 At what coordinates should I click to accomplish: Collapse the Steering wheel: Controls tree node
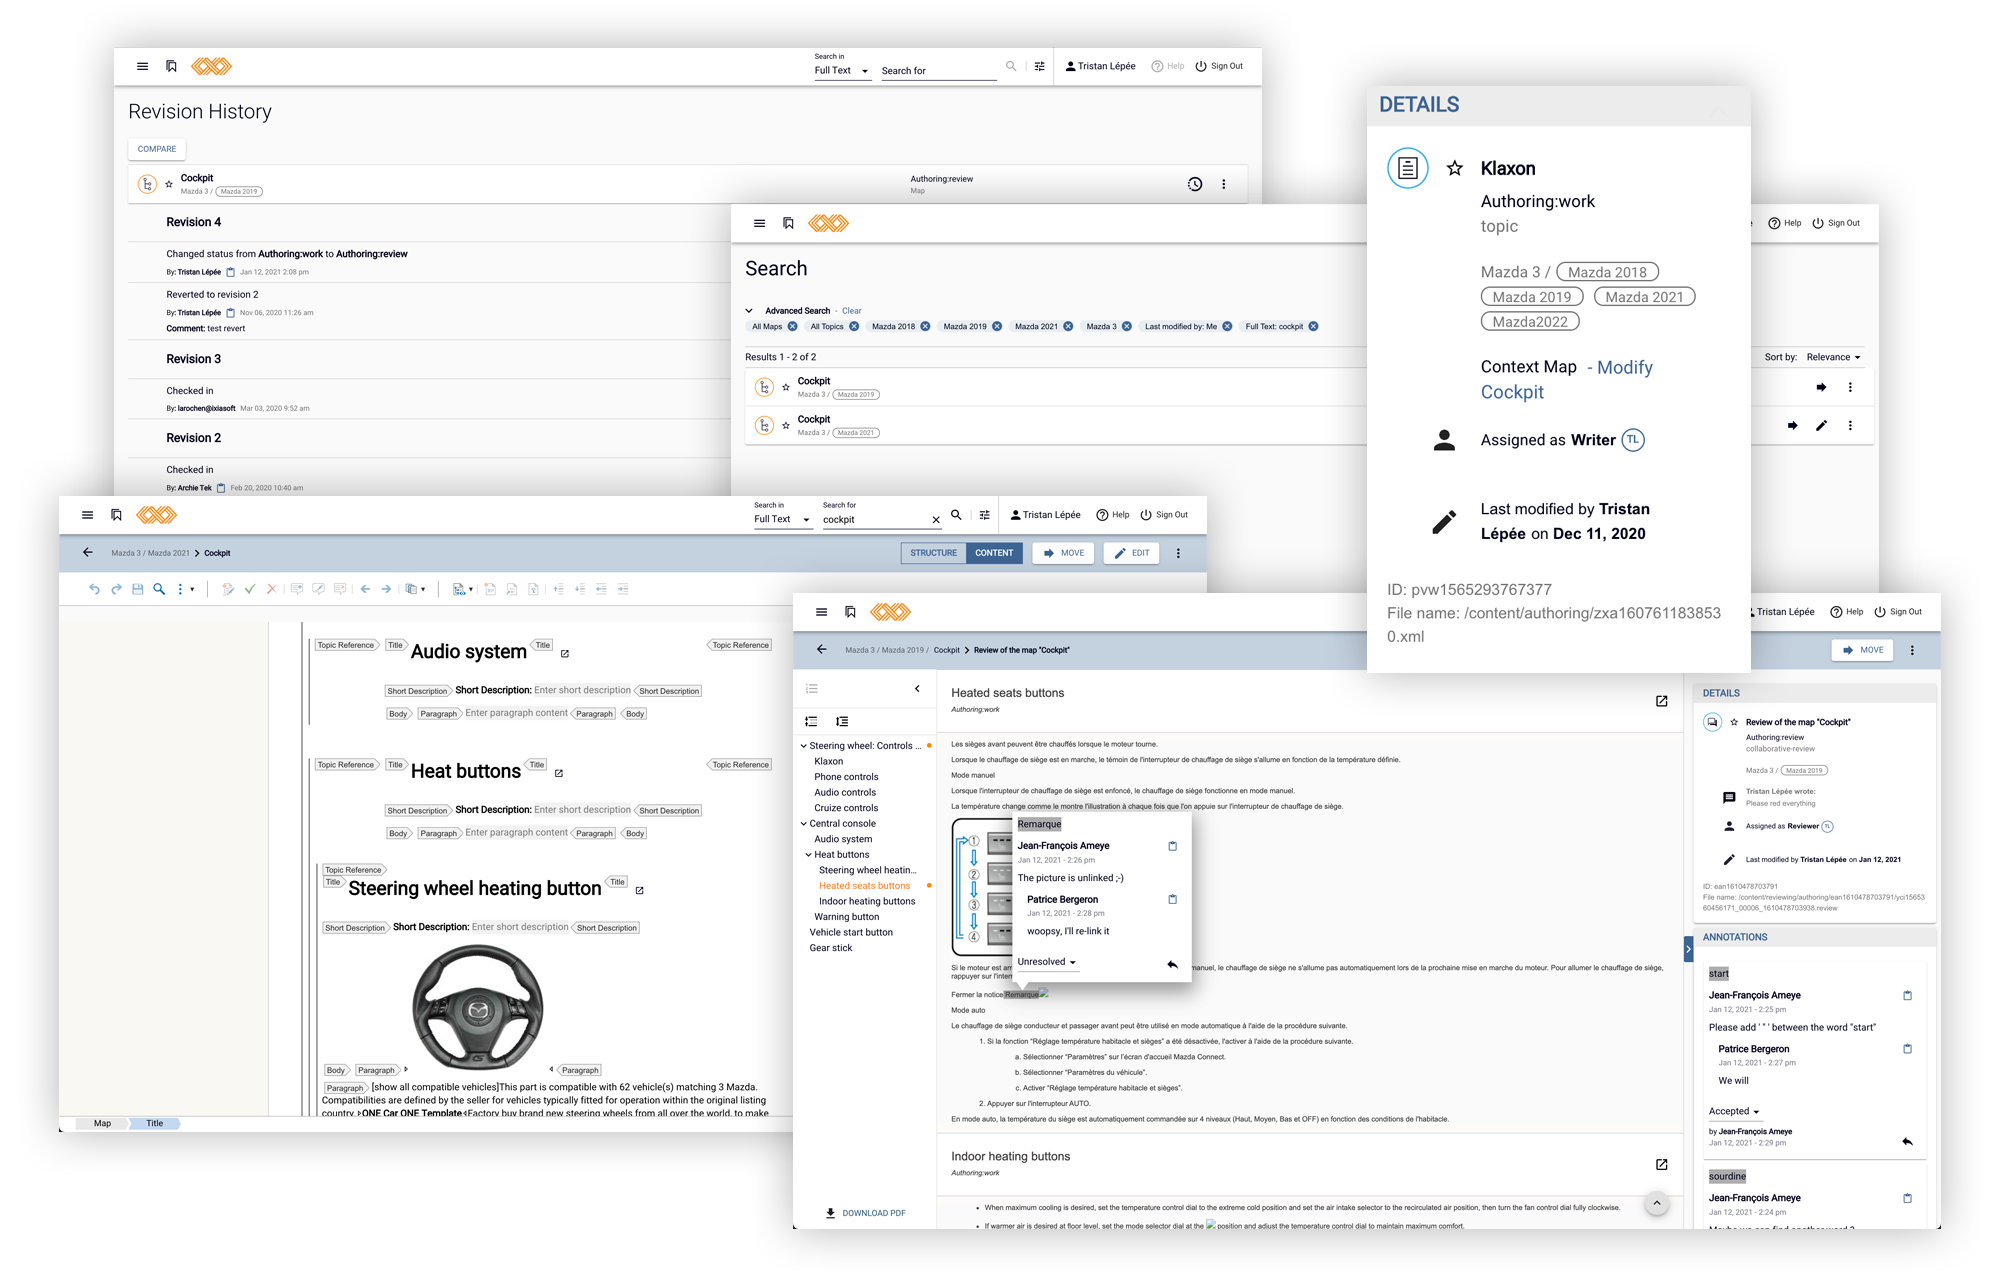click(803, 746)
